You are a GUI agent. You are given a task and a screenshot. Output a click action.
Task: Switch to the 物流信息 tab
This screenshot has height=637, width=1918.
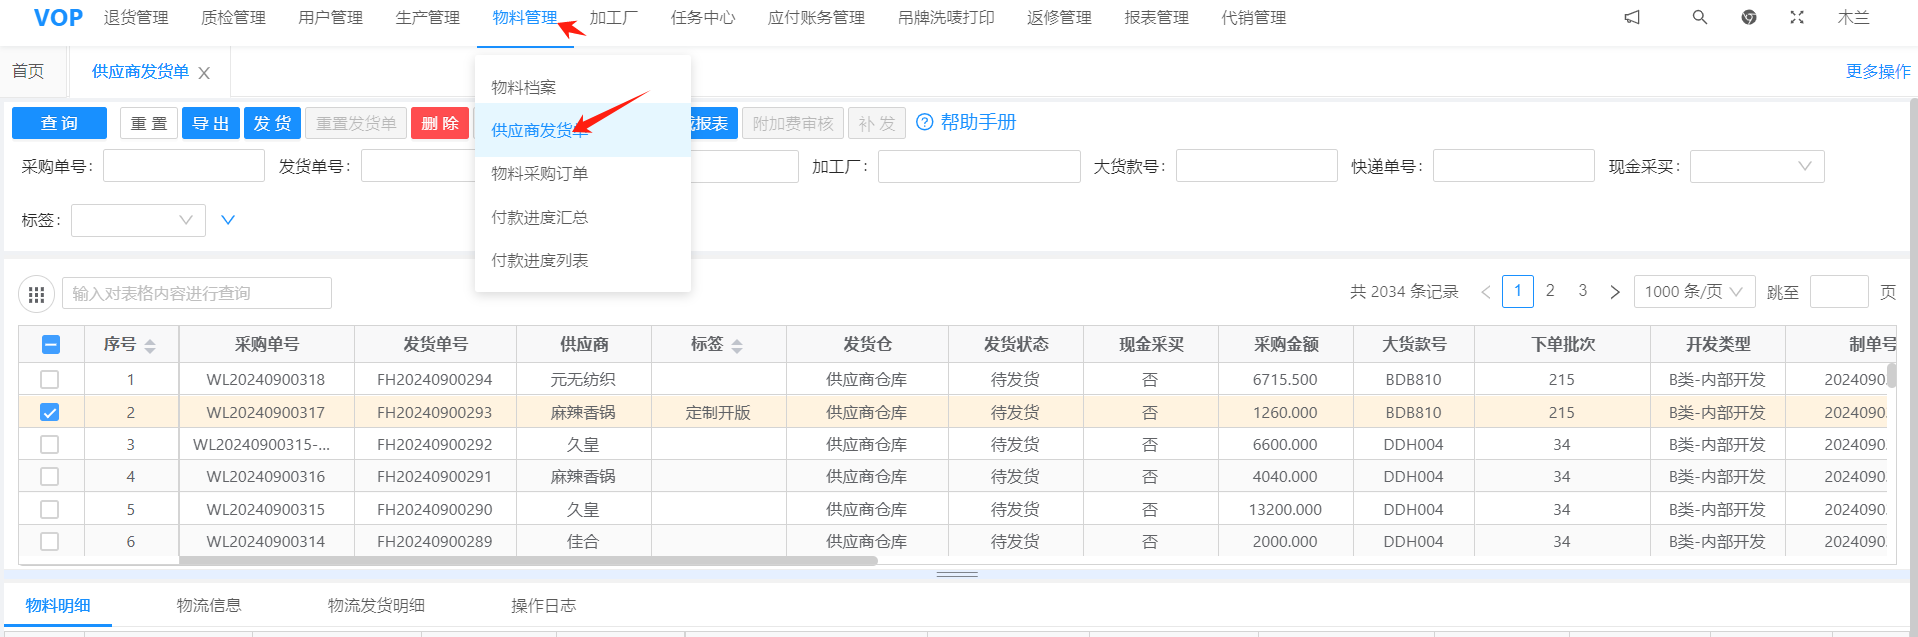point(209,606)
